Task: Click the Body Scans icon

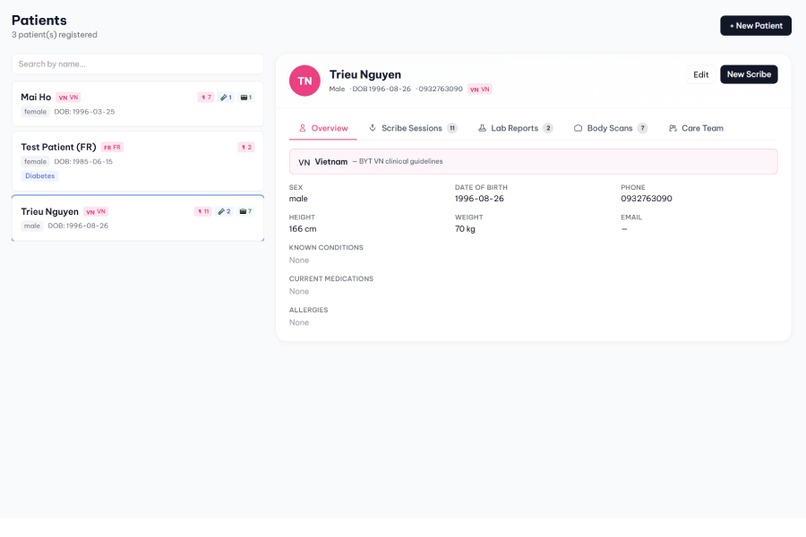Action: [x=578, y=128]
